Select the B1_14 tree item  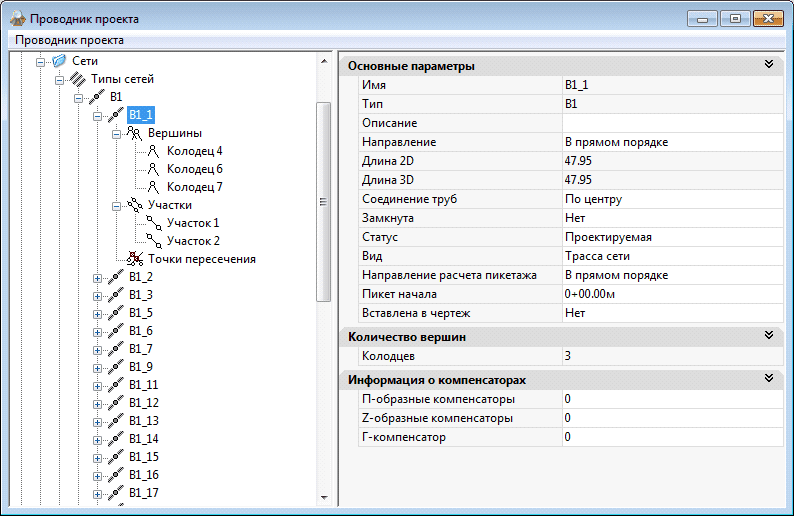[143, 439]
